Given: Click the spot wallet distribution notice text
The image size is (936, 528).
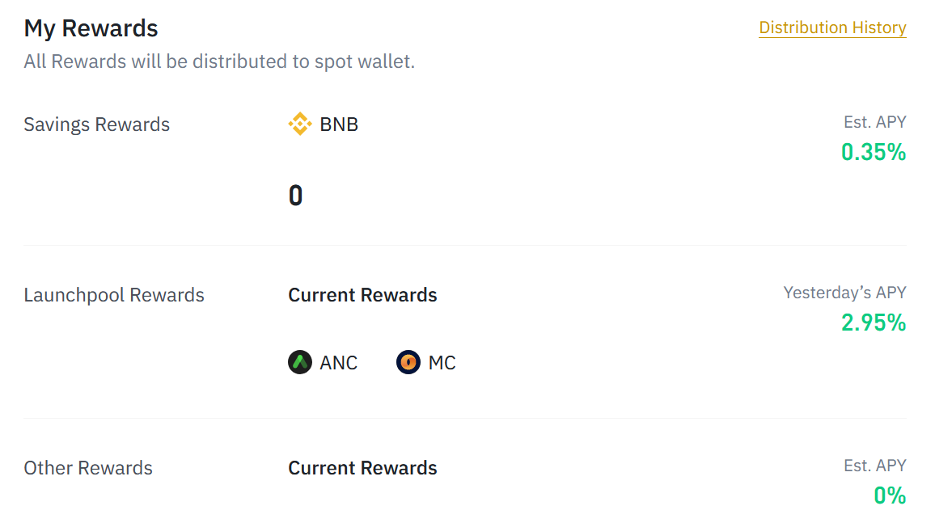Looking at the screenshot, I should pos(219,61).
